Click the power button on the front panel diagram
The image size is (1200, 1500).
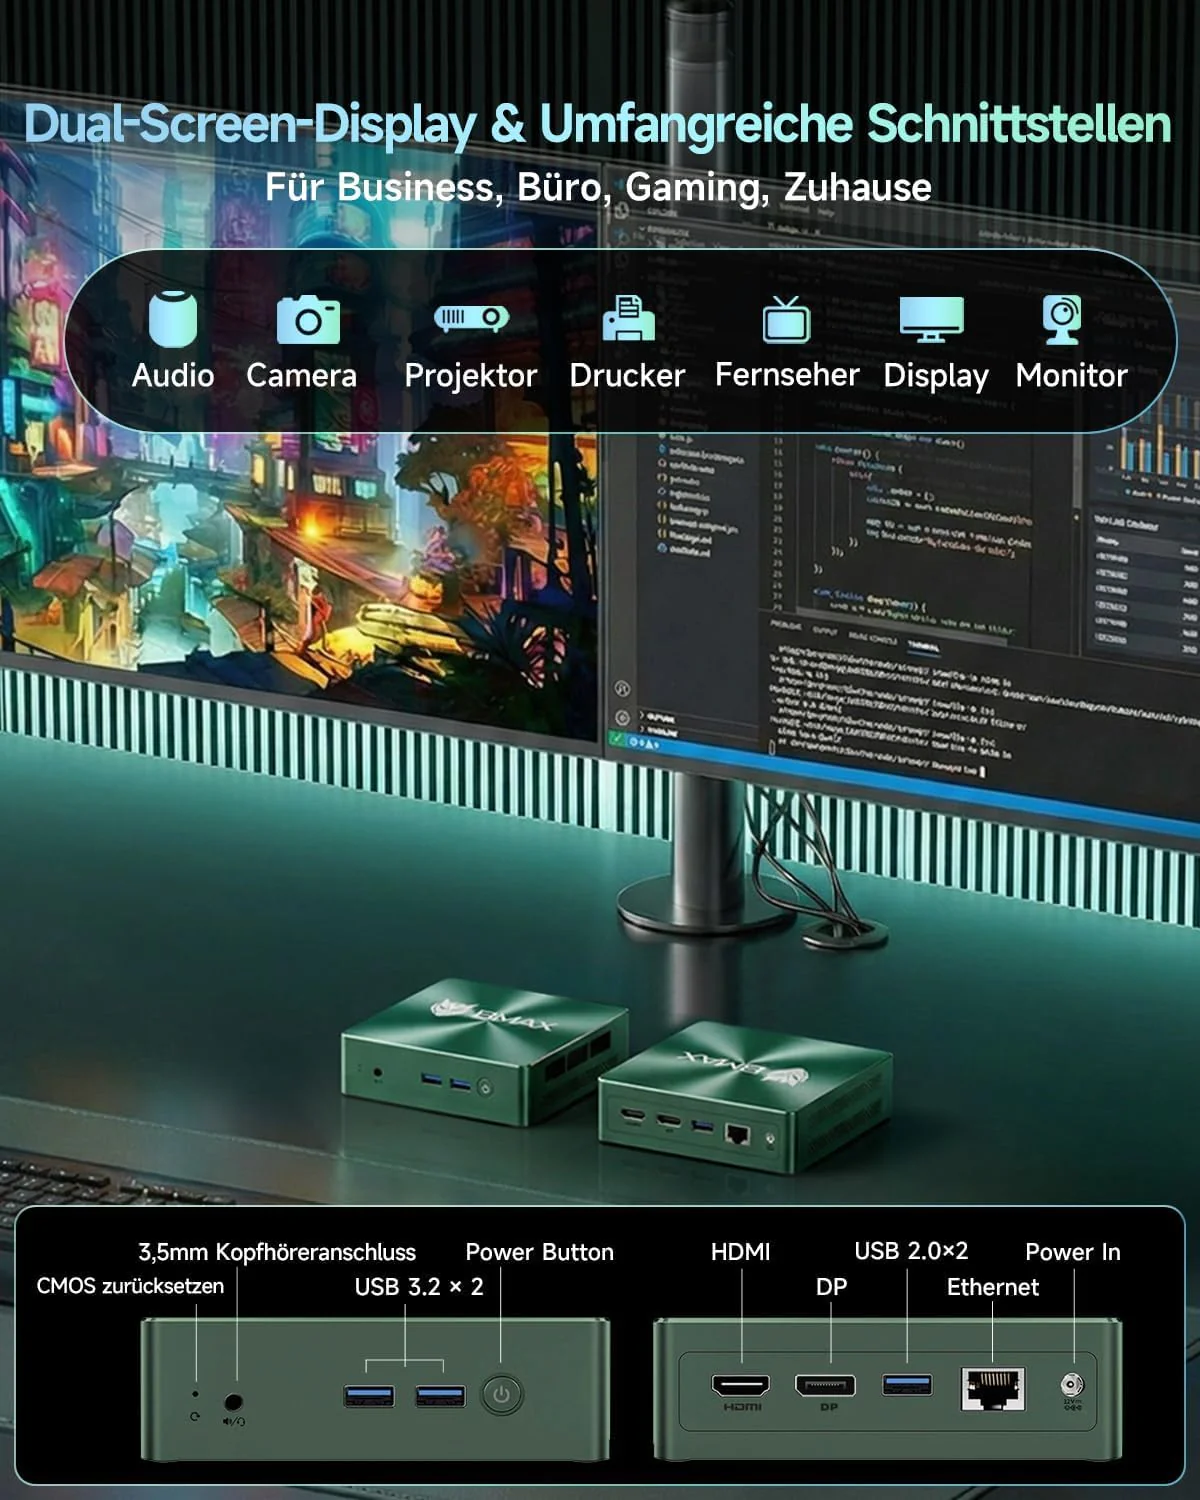(x=502, y=1394)
